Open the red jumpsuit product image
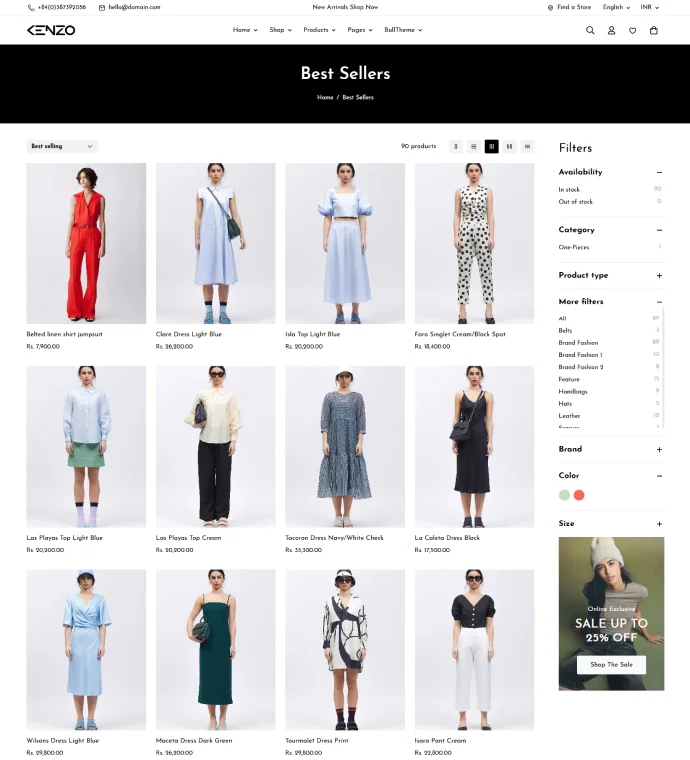690x760 pixels. click(86, 243)
